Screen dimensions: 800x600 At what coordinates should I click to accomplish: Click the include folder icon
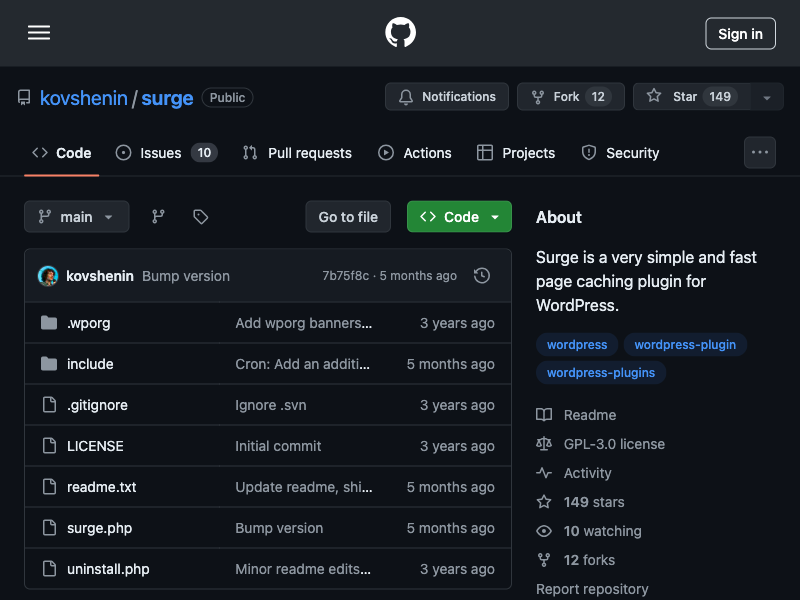coord(49,364)
